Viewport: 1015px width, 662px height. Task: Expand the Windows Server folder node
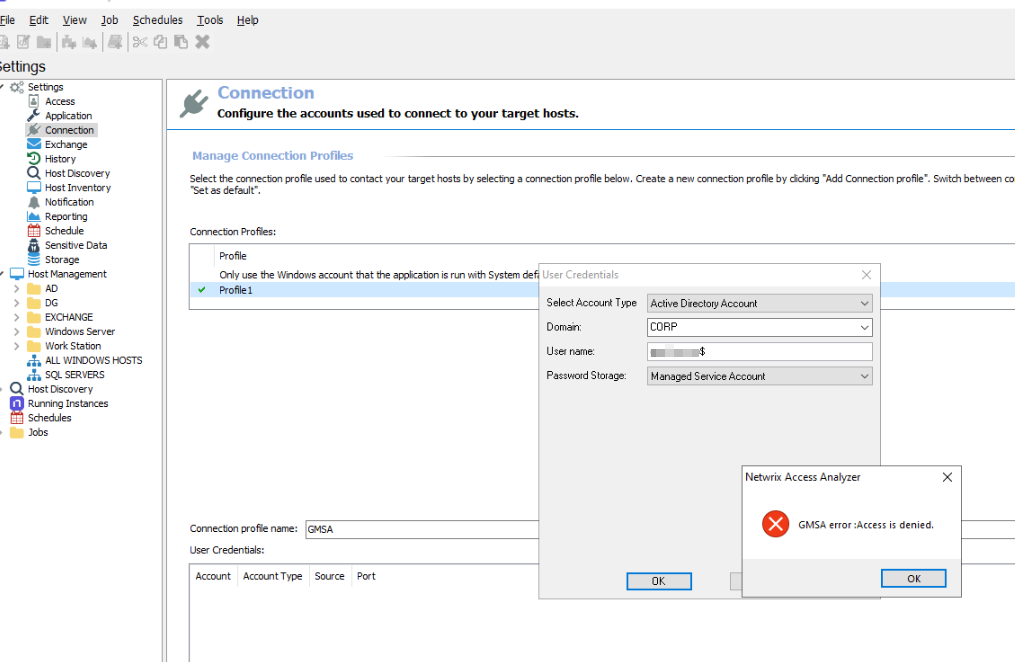pyautogui.click(x=17, y=331)
